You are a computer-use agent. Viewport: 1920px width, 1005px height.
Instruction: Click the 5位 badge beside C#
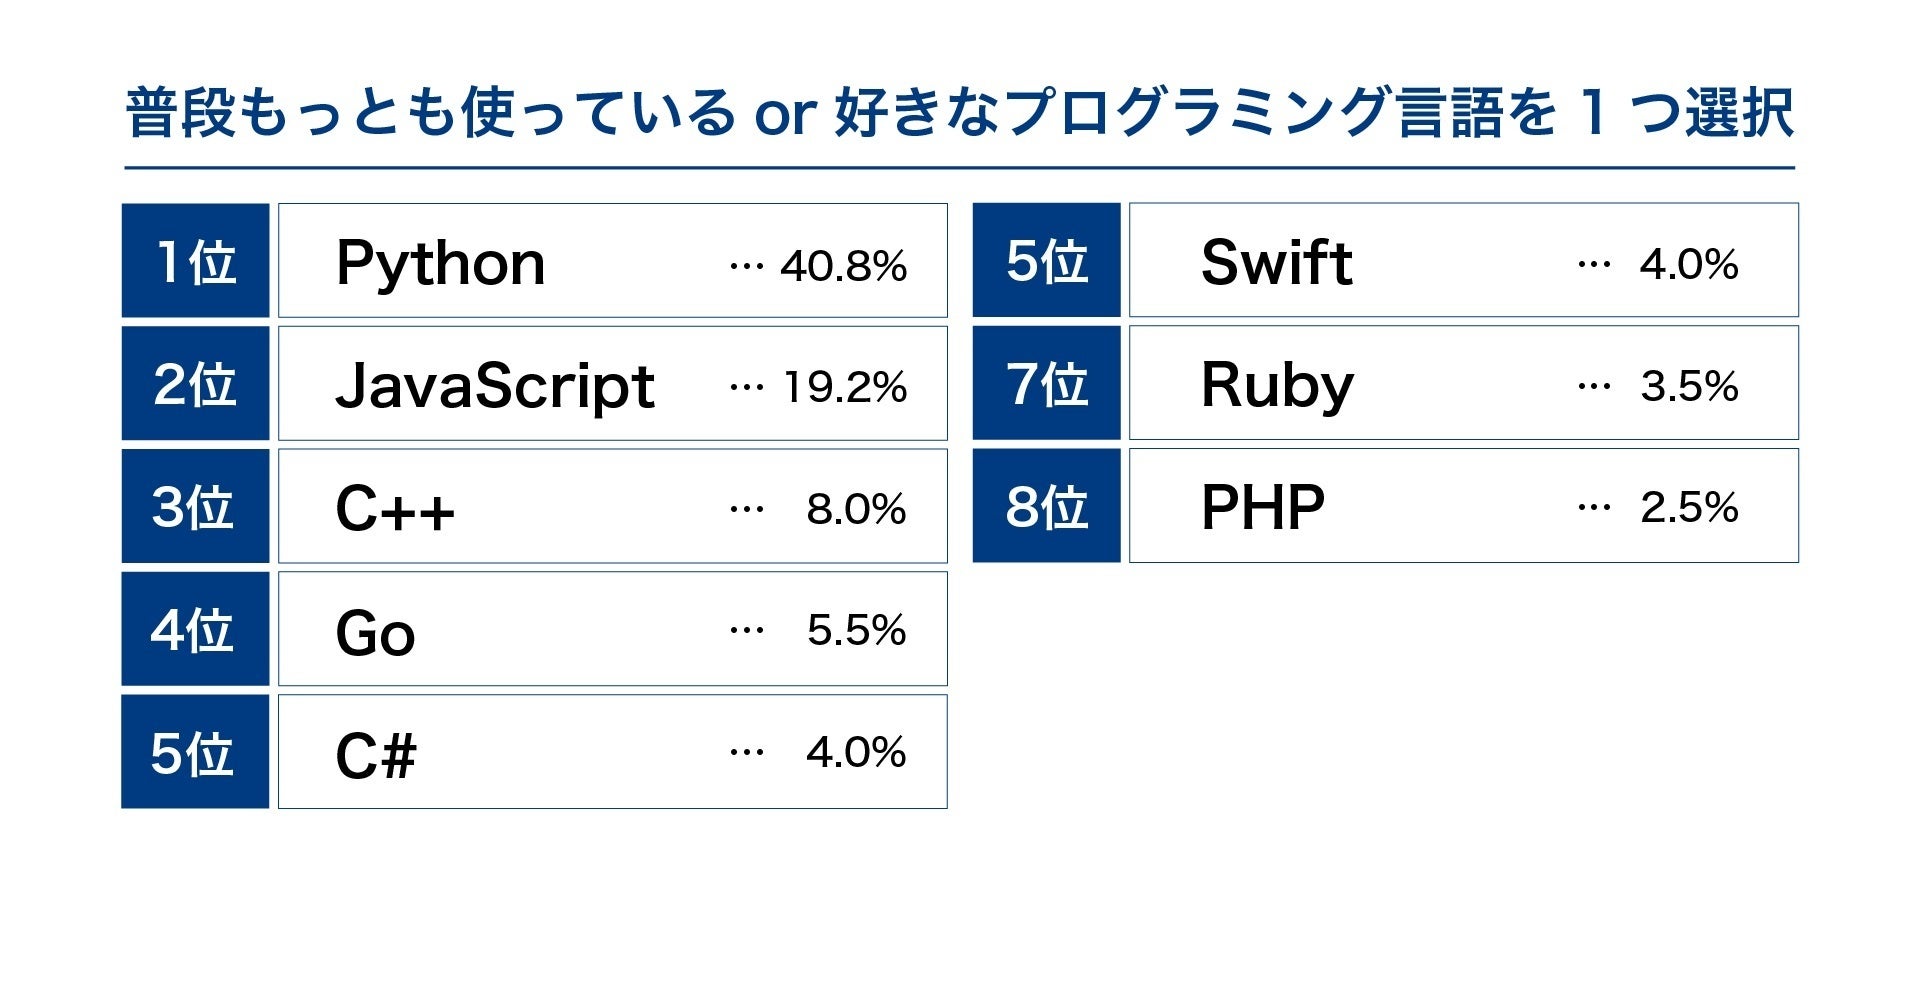click(195, 752)
